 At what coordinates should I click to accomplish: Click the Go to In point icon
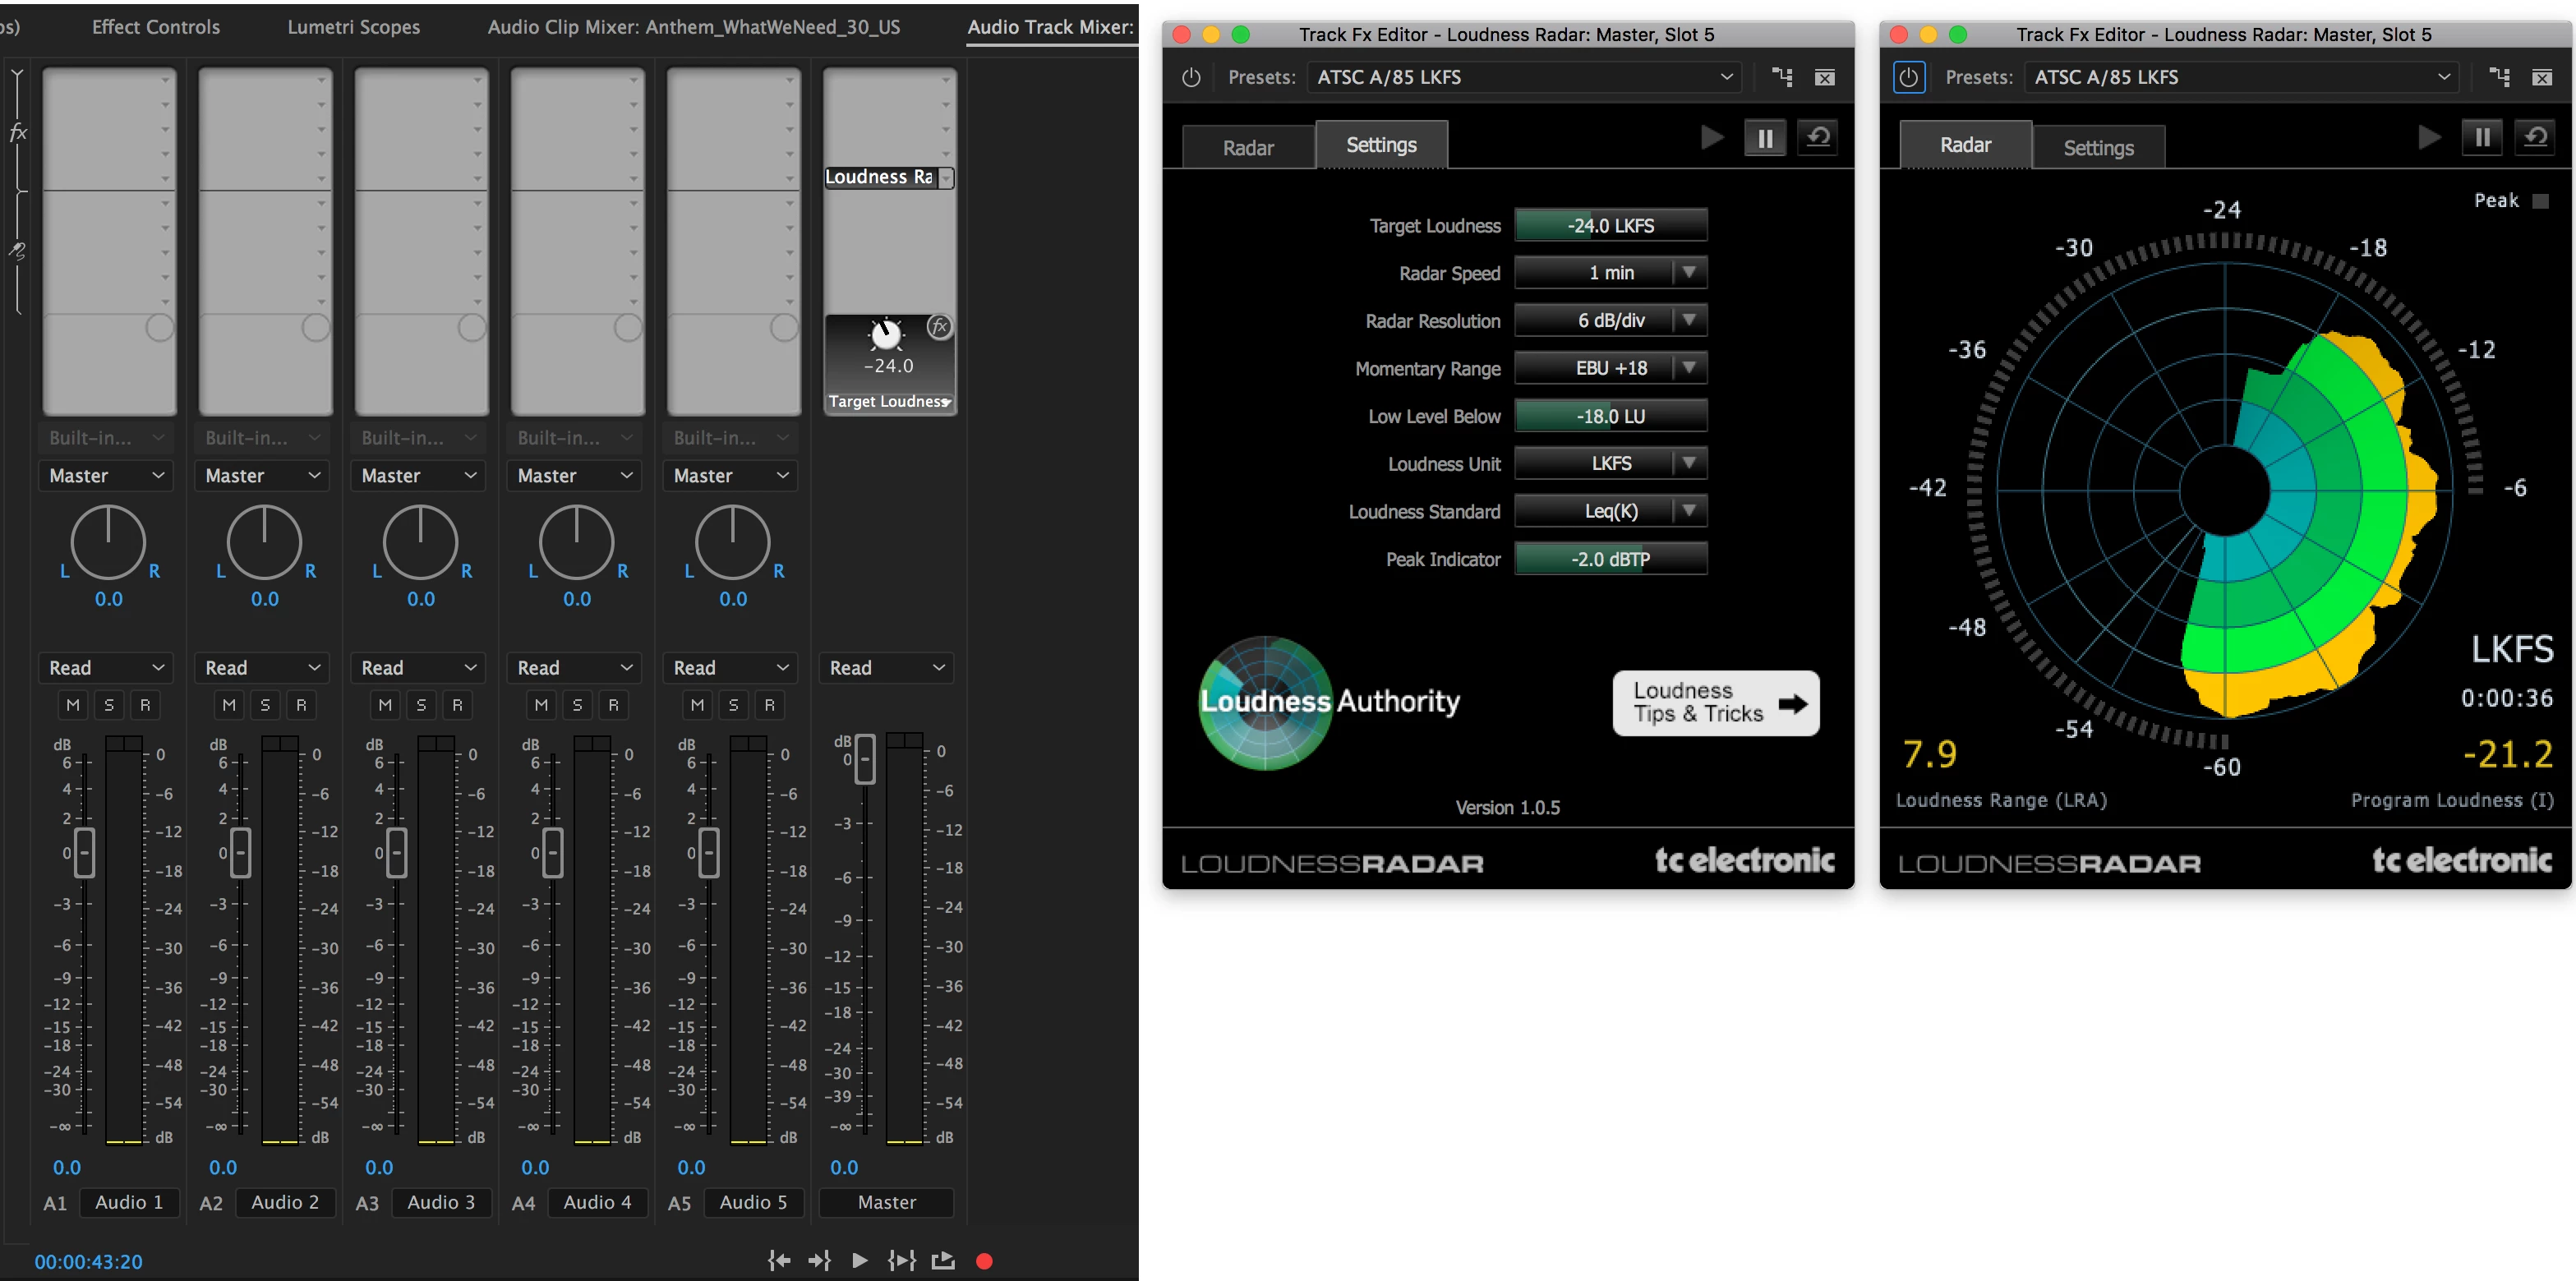[x=779, y=1260]
